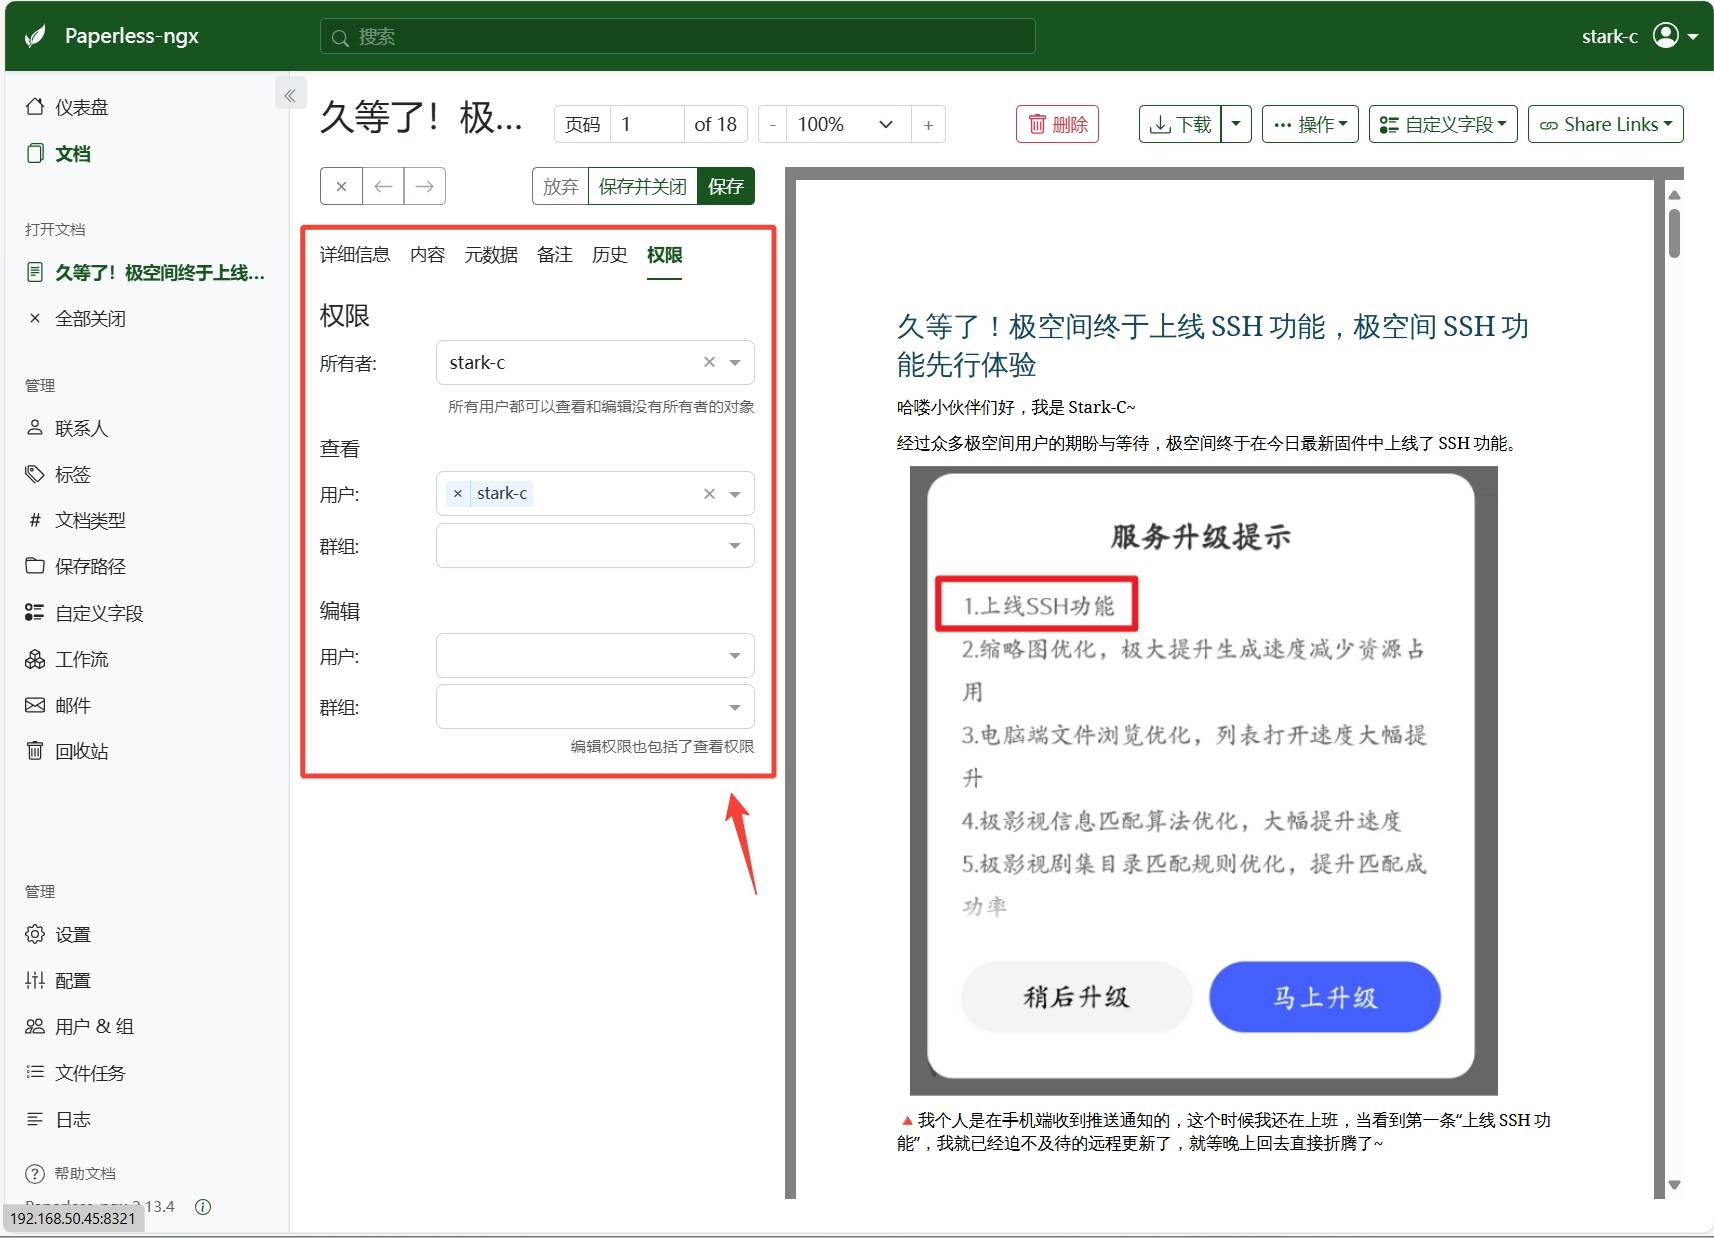Close all open documents via 全部关闭
1714x1238 pixels.
coord(77,318)
